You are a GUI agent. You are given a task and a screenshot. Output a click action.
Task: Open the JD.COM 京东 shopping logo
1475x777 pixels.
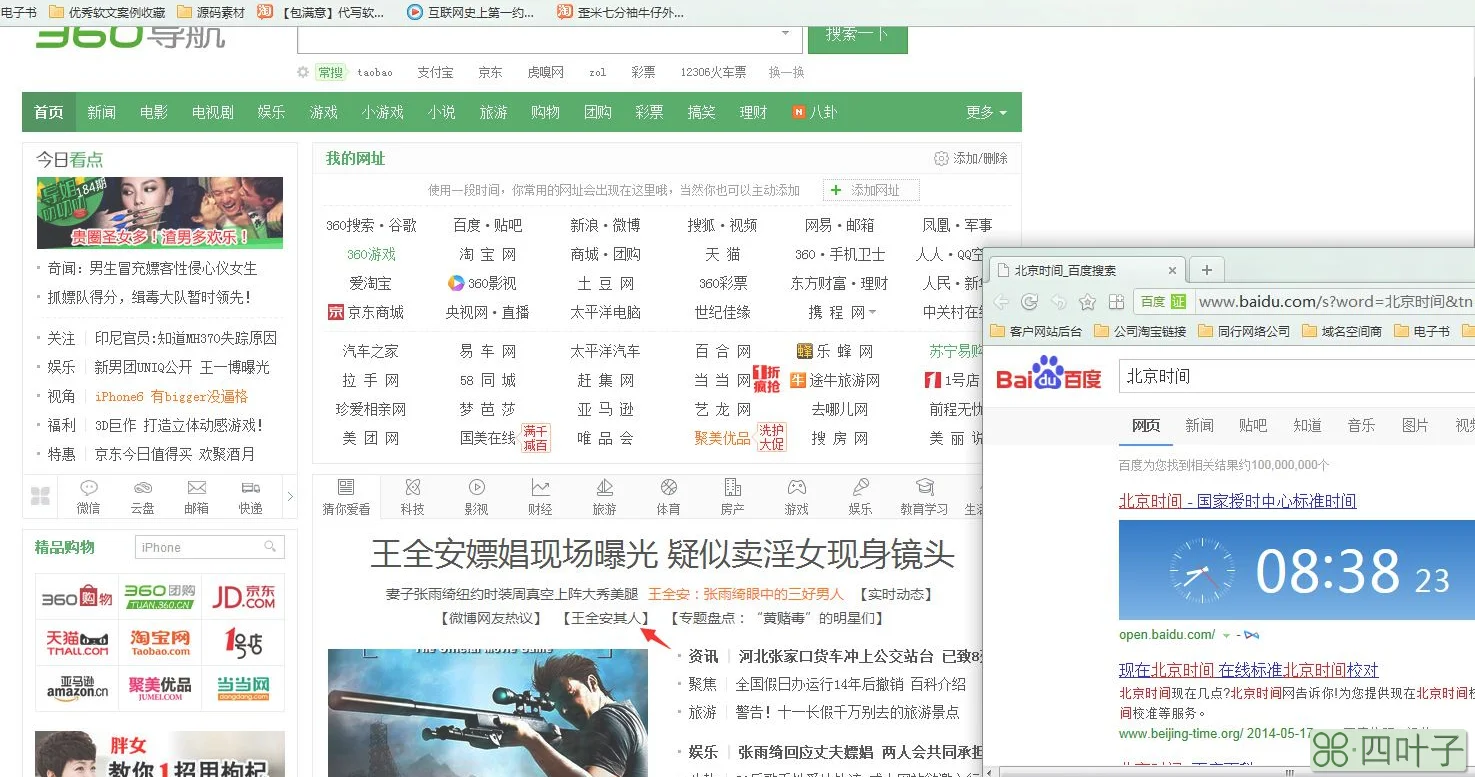click(x=243, y=598)
